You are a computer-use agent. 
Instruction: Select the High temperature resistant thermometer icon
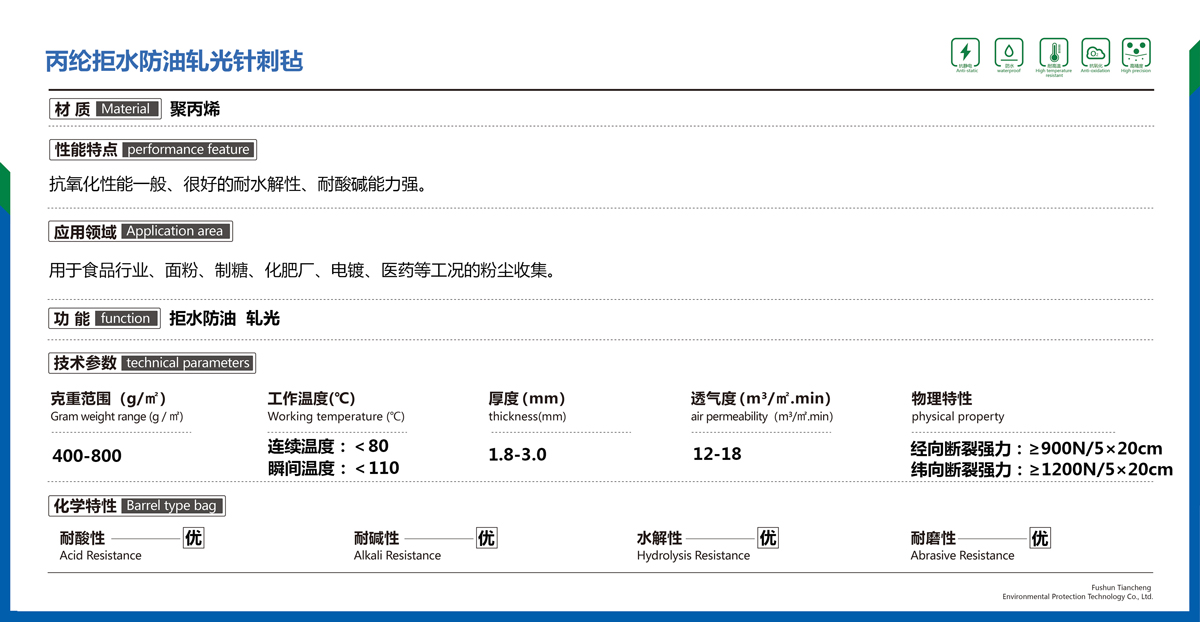pyautogui.click(x=1053, y=52)
